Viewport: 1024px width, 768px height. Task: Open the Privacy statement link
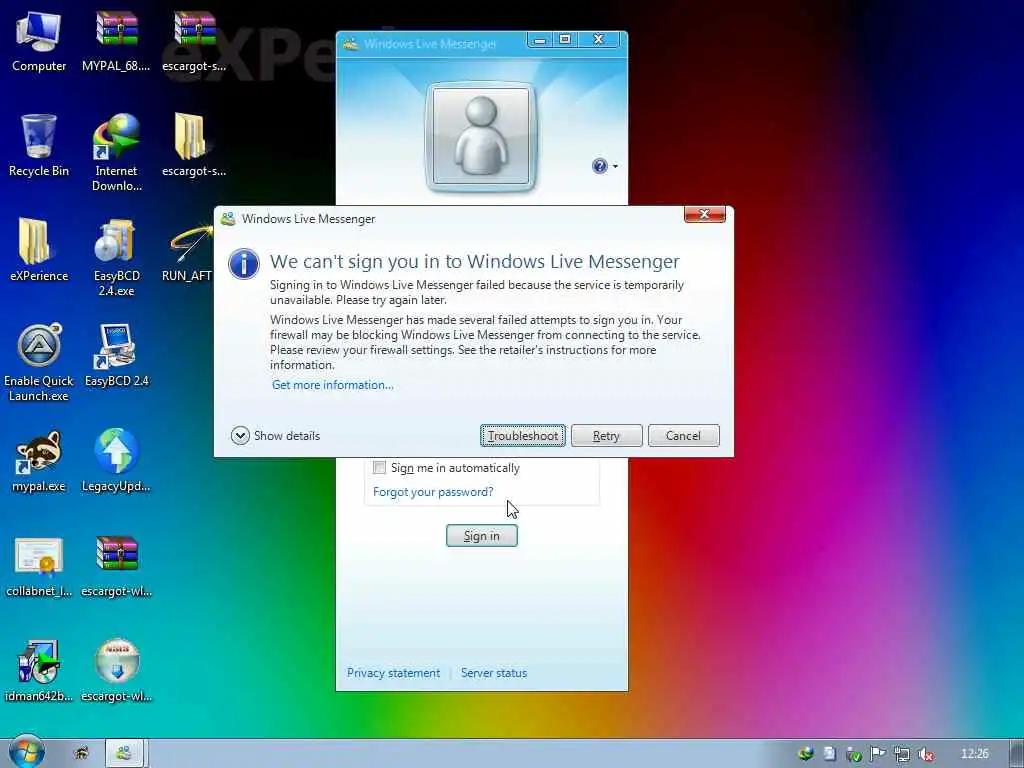(x=393, y=673)
